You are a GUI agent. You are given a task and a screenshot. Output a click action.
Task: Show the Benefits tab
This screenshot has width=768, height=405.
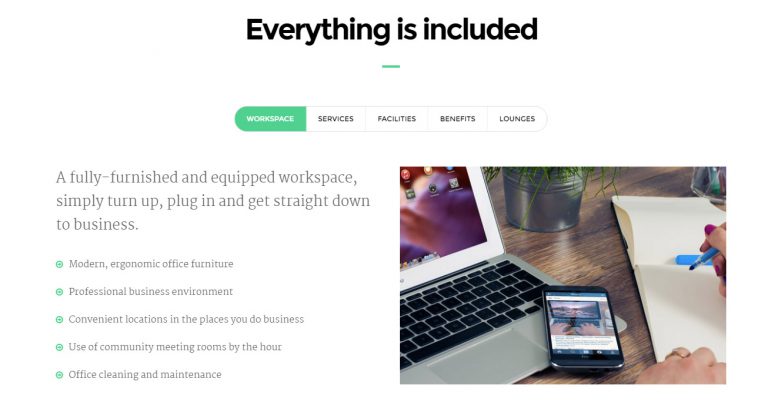[457, 119]
